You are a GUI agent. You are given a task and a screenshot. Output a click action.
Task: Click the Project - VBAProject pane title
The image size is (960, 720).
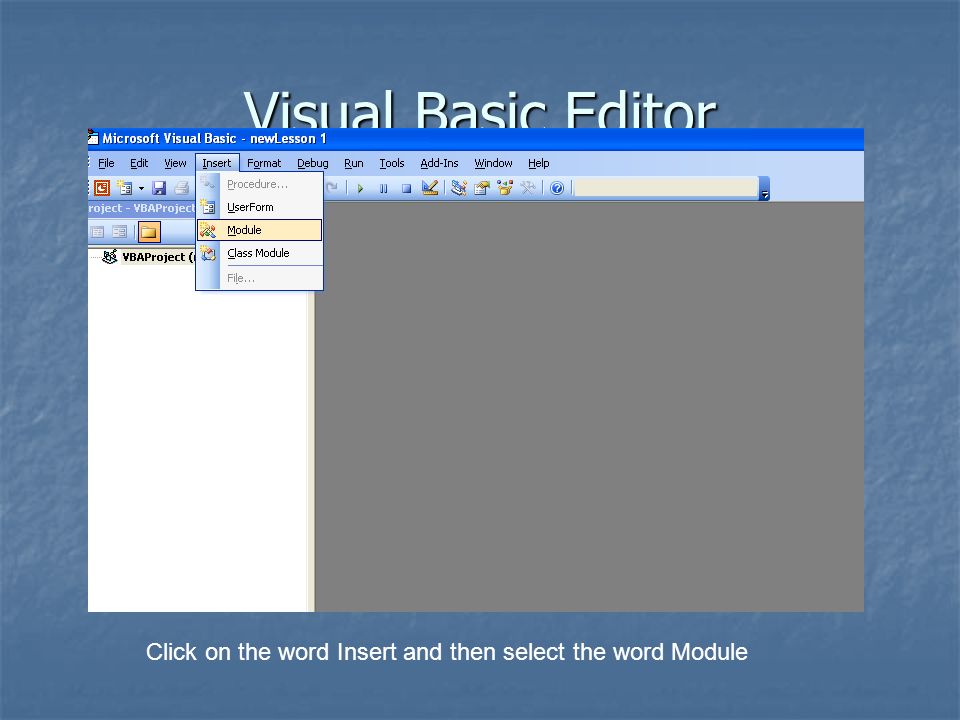(x=142, y=208)
